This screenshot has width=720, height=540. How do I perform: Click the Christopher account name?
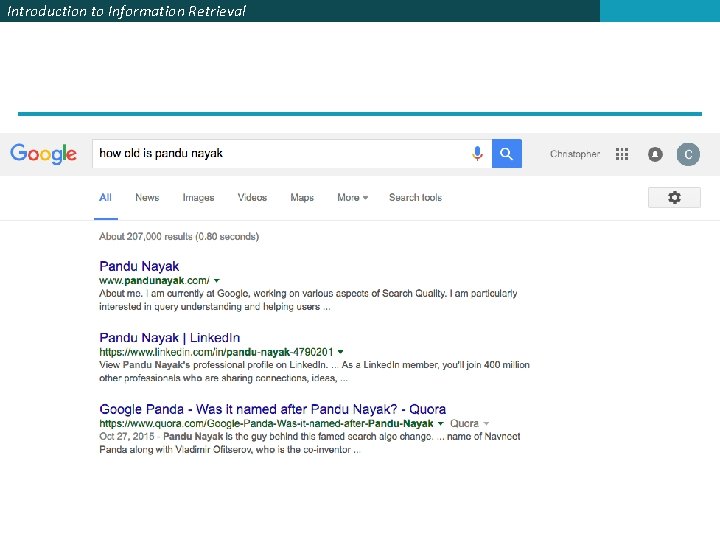coord(575,154)
